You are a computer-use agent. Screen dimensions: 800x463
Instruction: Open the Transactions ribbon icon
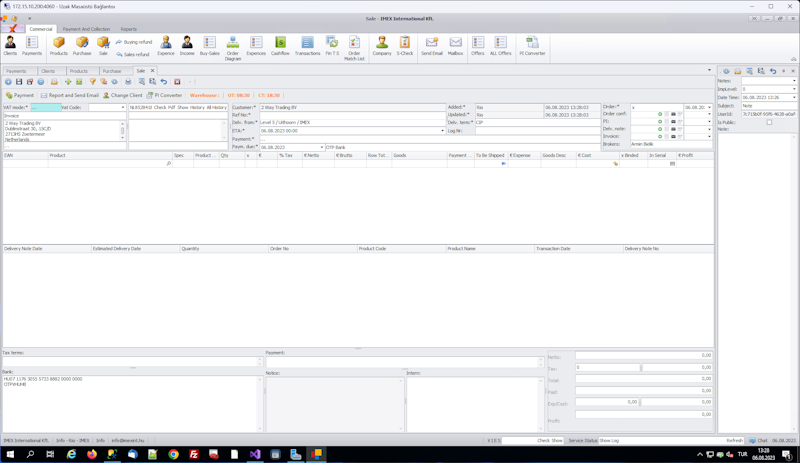coord(307,46)
